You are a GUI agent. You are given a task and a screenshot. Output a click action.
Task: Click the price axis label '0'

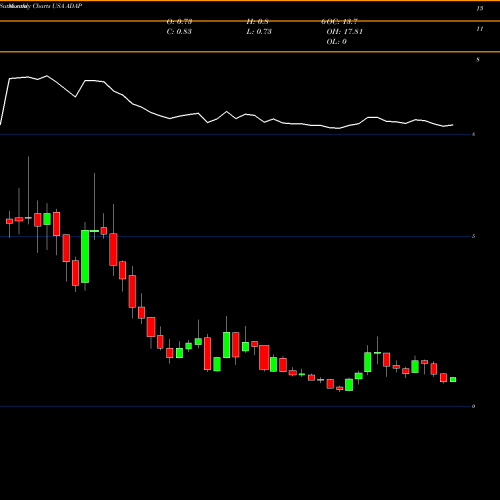coord(473,406)
